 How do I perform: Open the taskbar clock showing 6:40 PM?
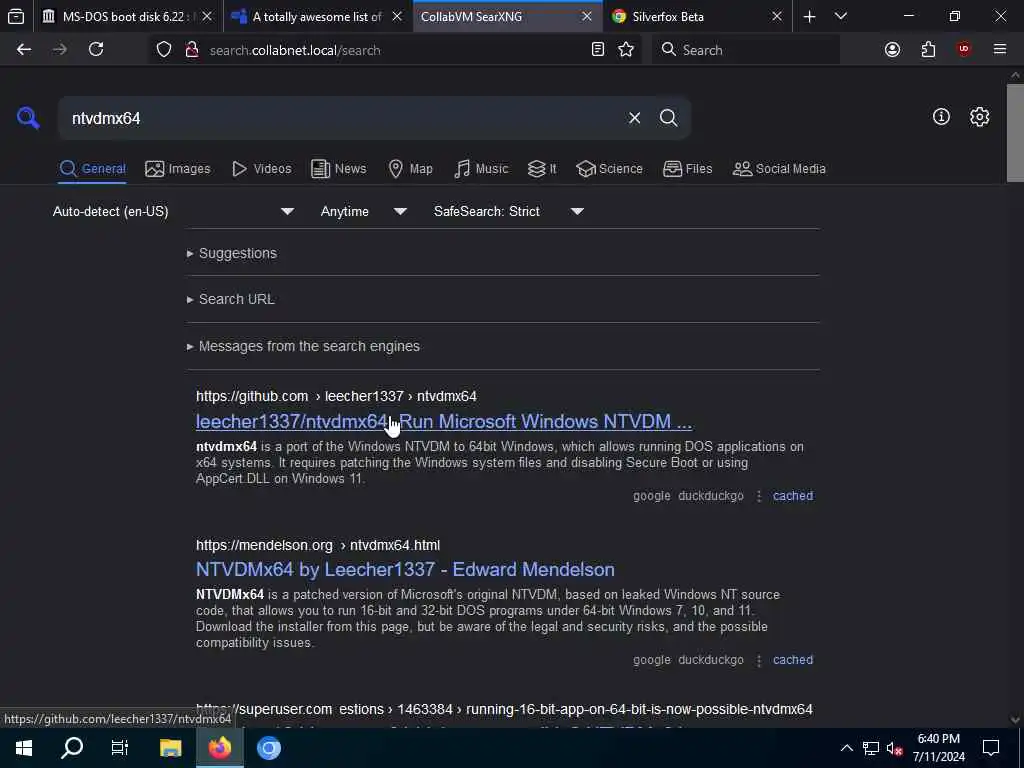[938, 748]
